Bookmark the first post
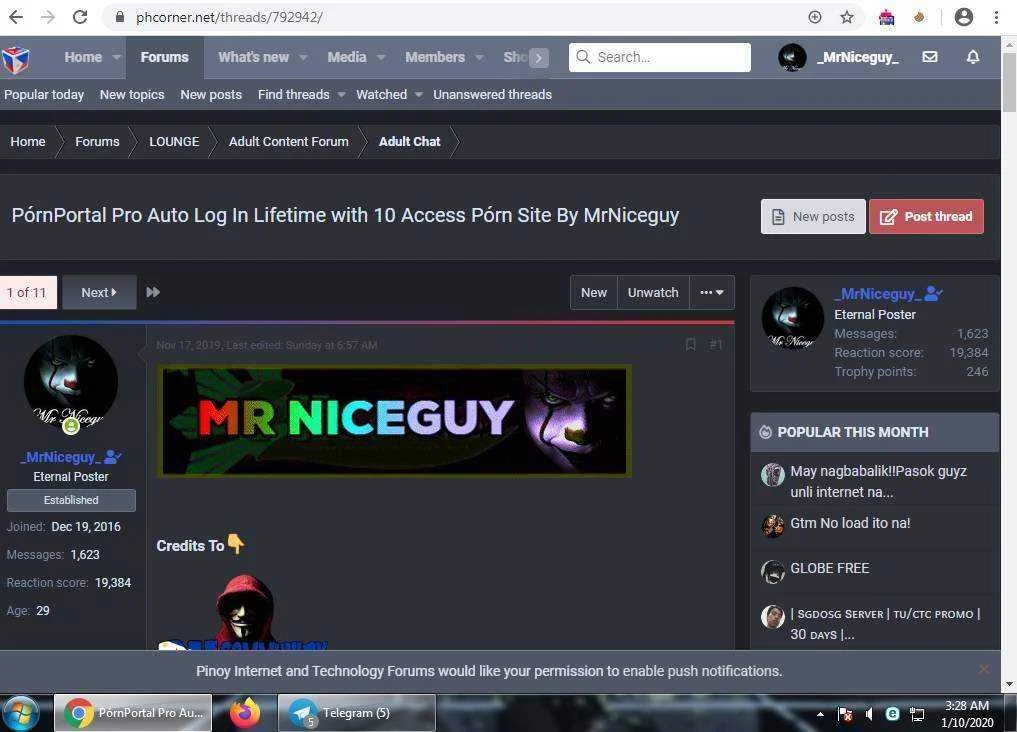This screenshot has width=1017, height=732. [691, 344]
